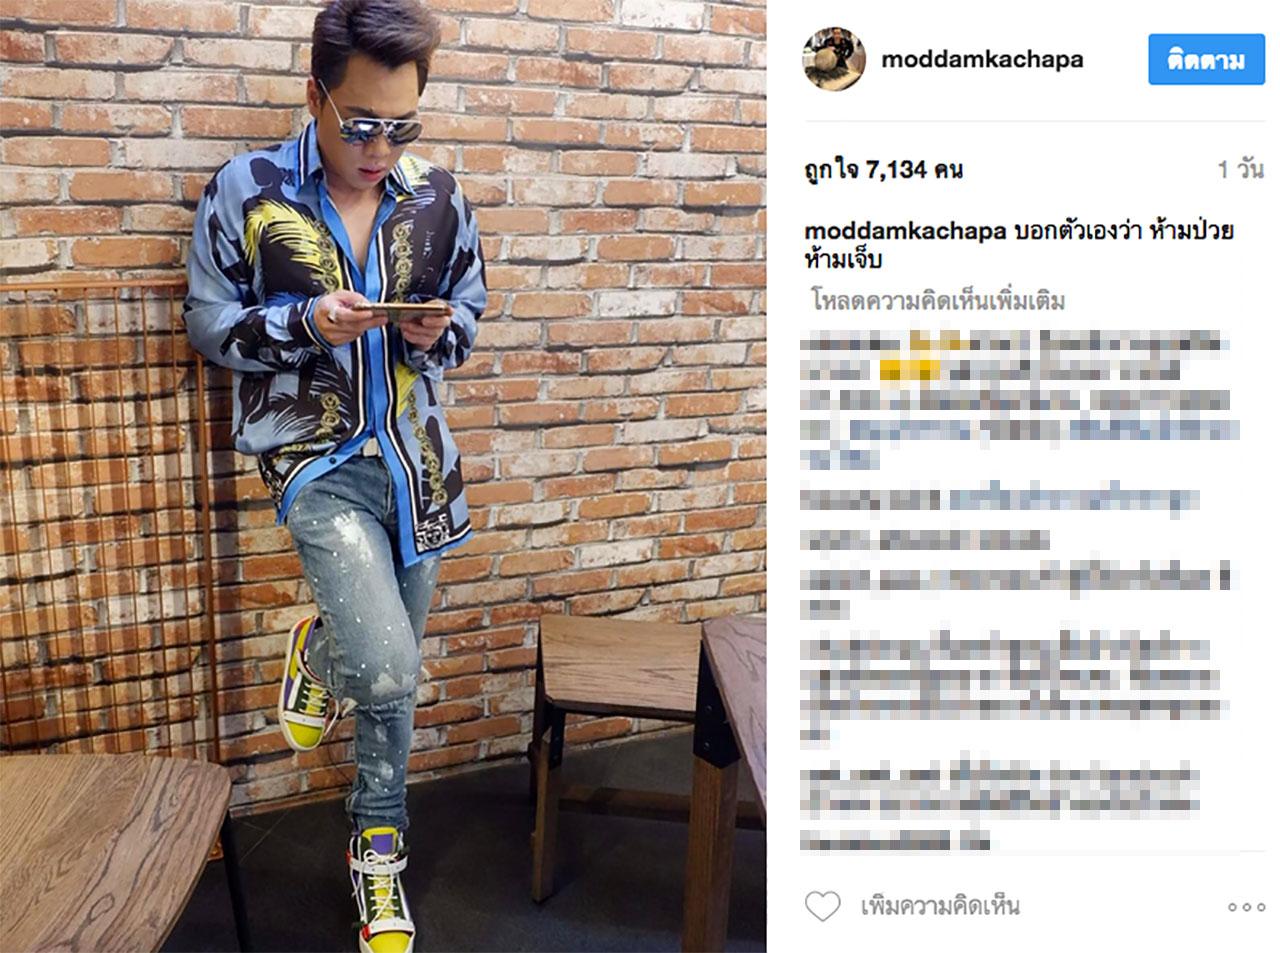
Task: Click the first blurred comment
Action: pos(1015,400)
